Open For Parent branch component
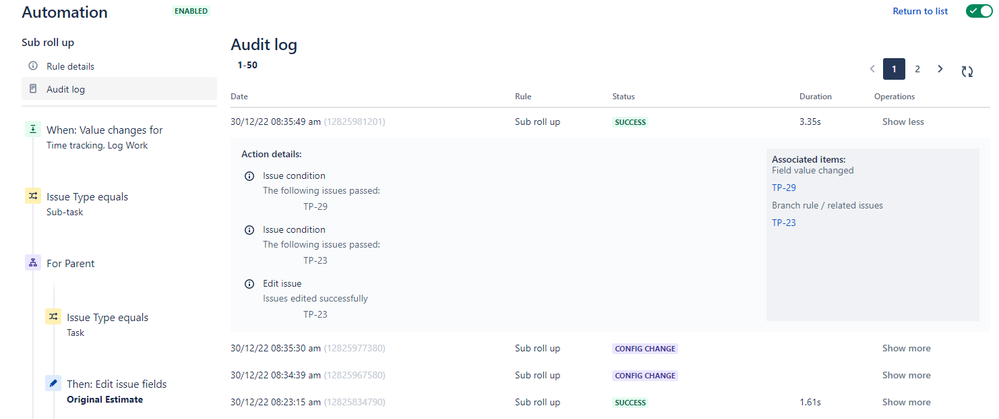The height and width of the screenshot is (419, 999). point(71,263)
